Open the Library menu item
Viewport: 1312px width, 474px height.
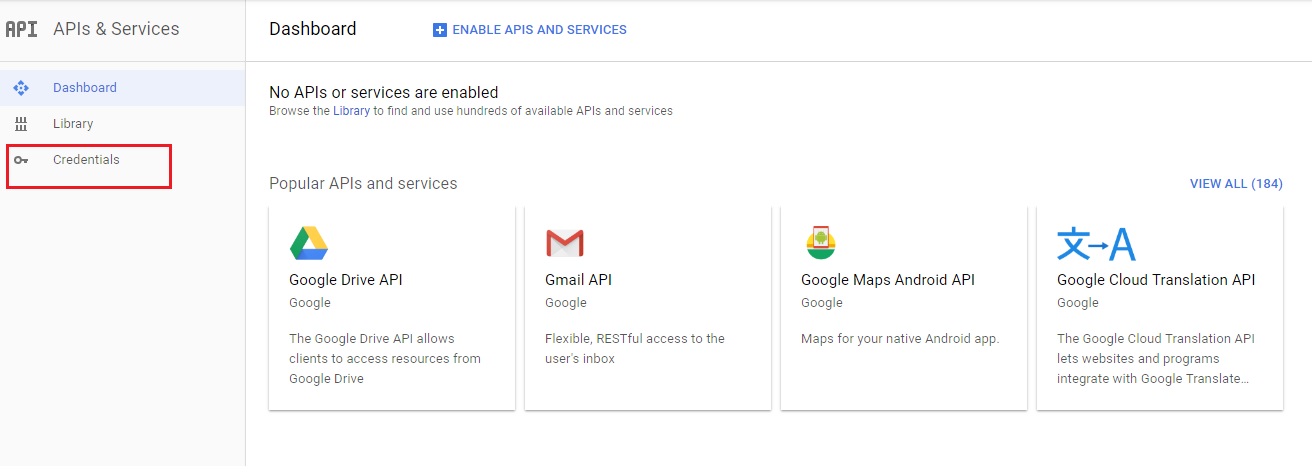click(x=122, y=124)
